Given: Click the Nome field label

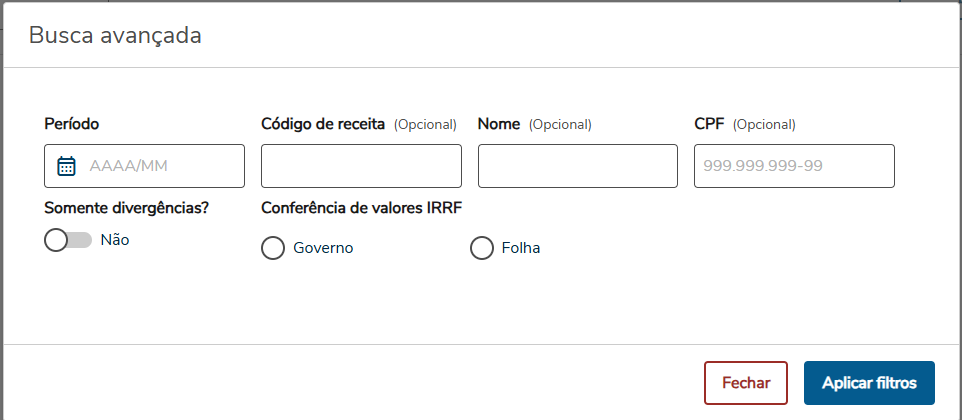Looking at the screenshot, I should pos(498,124).
